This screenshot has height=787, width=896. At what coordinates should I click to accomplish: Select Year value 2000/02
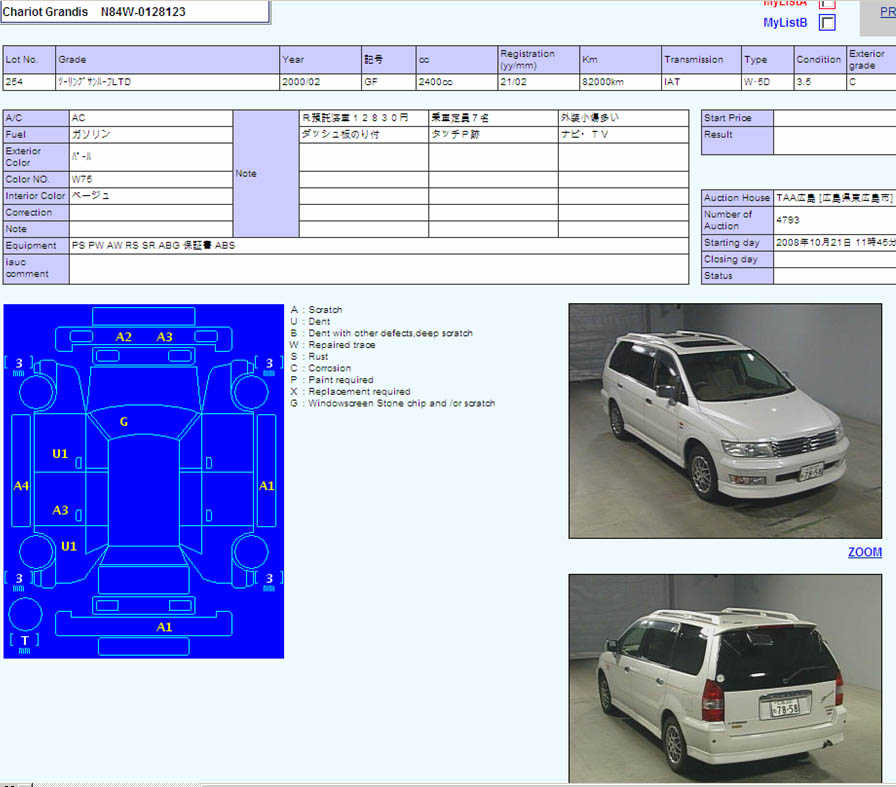tap(320, 82)
